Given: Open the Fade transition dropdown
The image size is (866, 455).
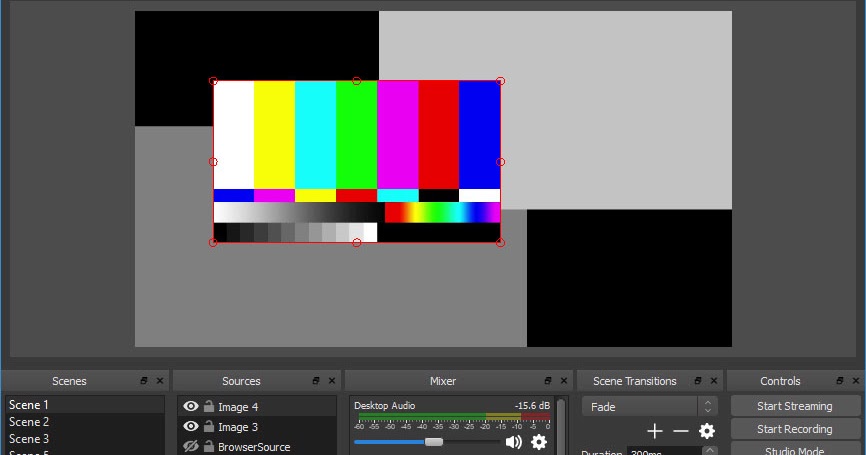Looking at the screenshot, I should point(650,406).
